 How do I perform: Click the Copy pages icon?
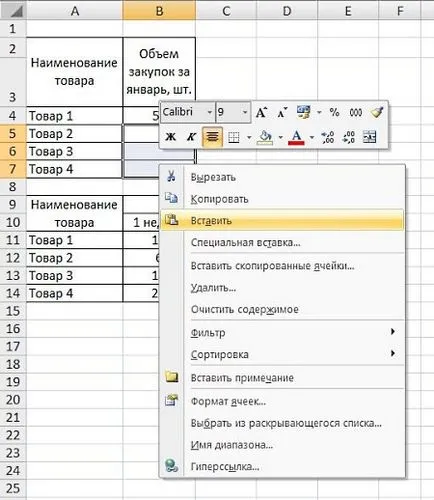coord(171,198)
